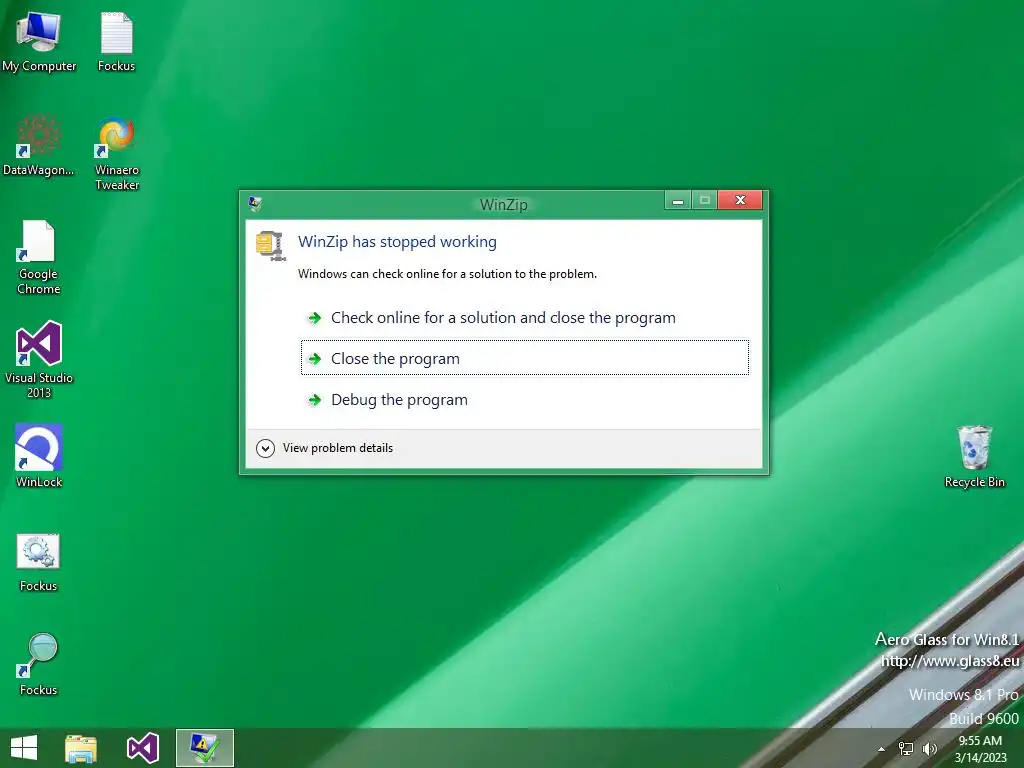This screenshot has height=768, width=1024.
Task: Select the Google Chrome desktop shortcut
Action: coord(39,257)
